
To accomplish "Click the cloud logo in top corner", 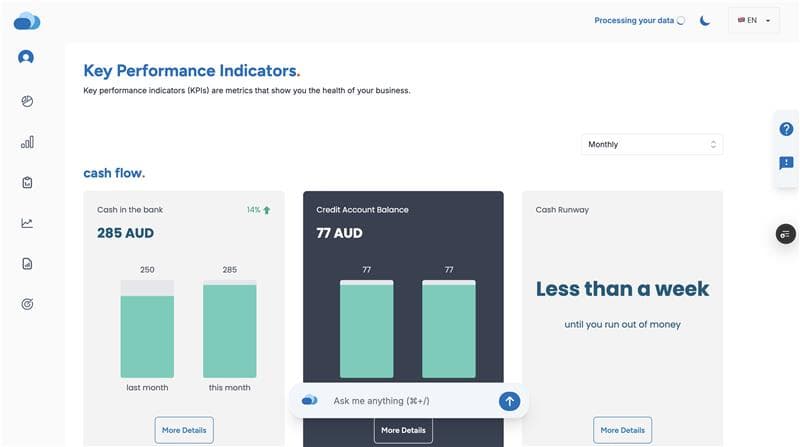I will pyautogui.click(x=27, y=21).
